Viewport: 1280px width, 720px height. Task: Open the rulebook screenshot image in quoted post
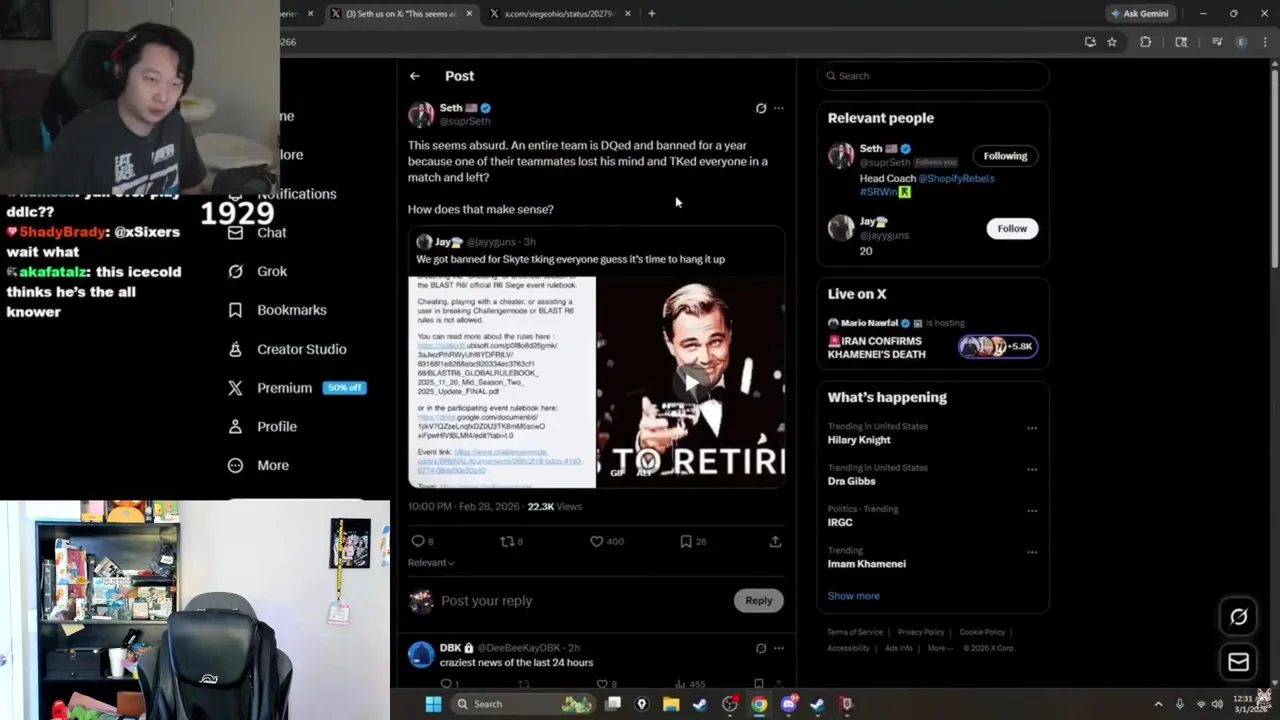(x=502, y=382)
